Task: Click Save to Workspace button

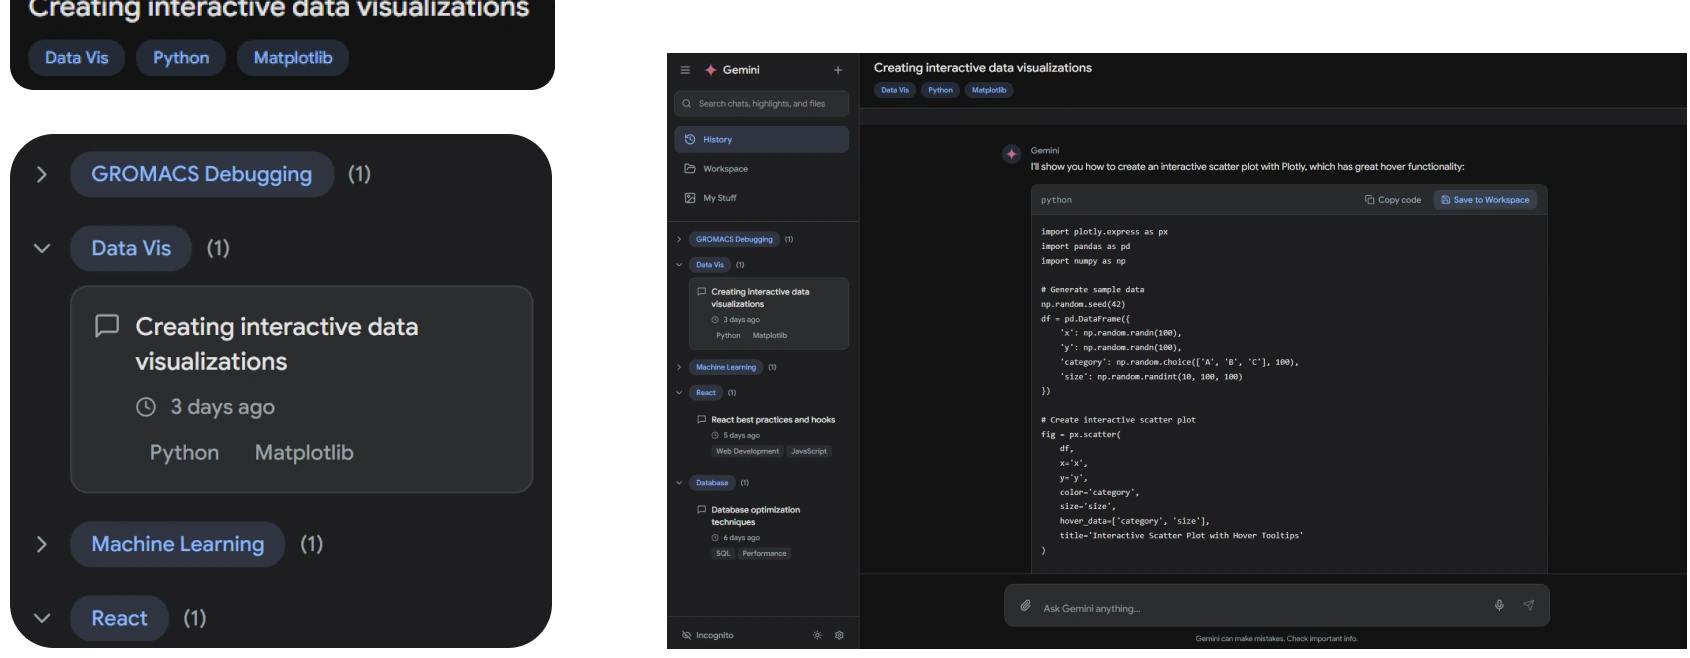Action: 1486,200
